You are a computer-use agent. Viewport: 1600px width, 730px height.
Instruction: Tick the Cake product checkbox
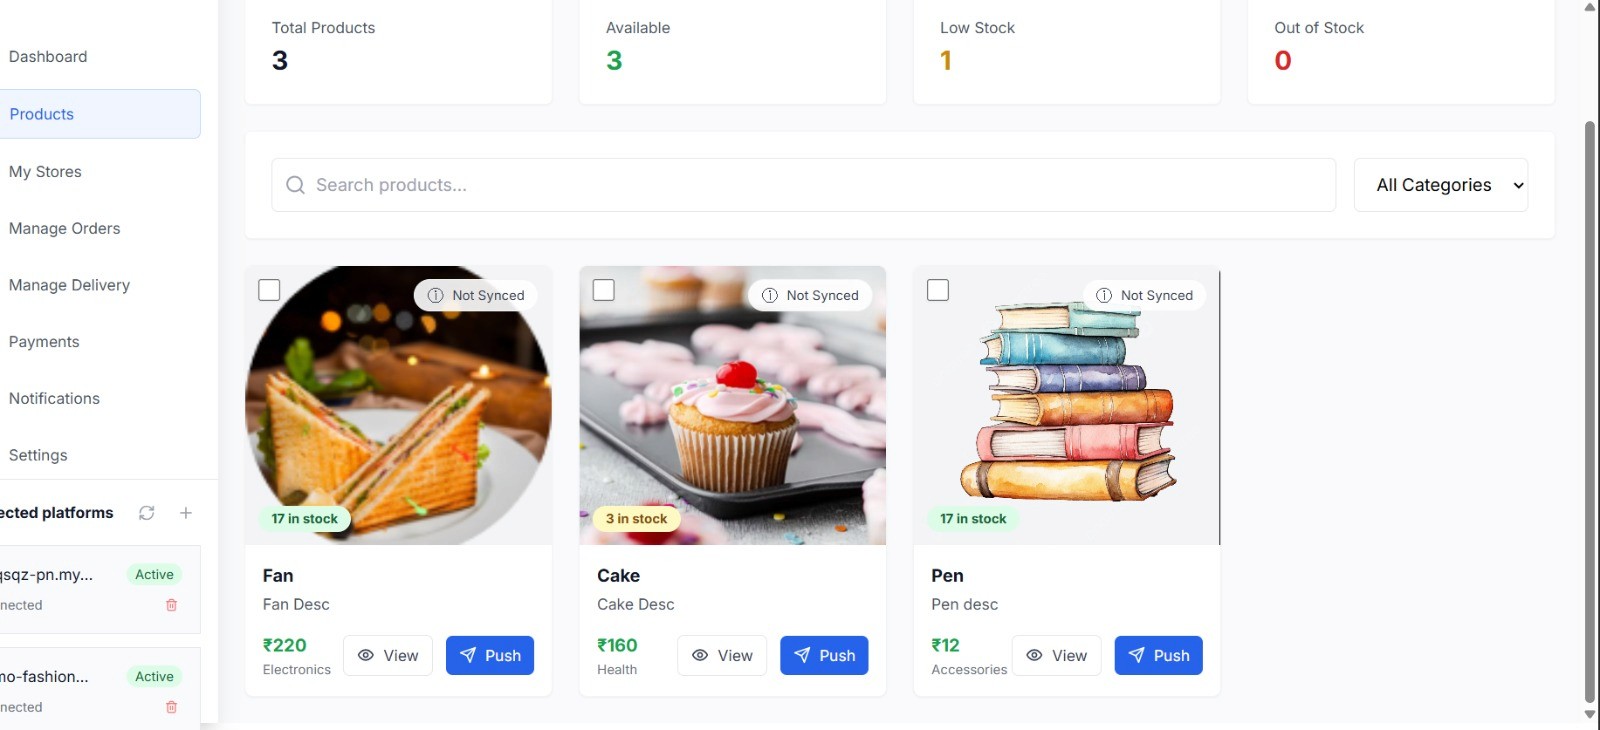coord(604,290)
